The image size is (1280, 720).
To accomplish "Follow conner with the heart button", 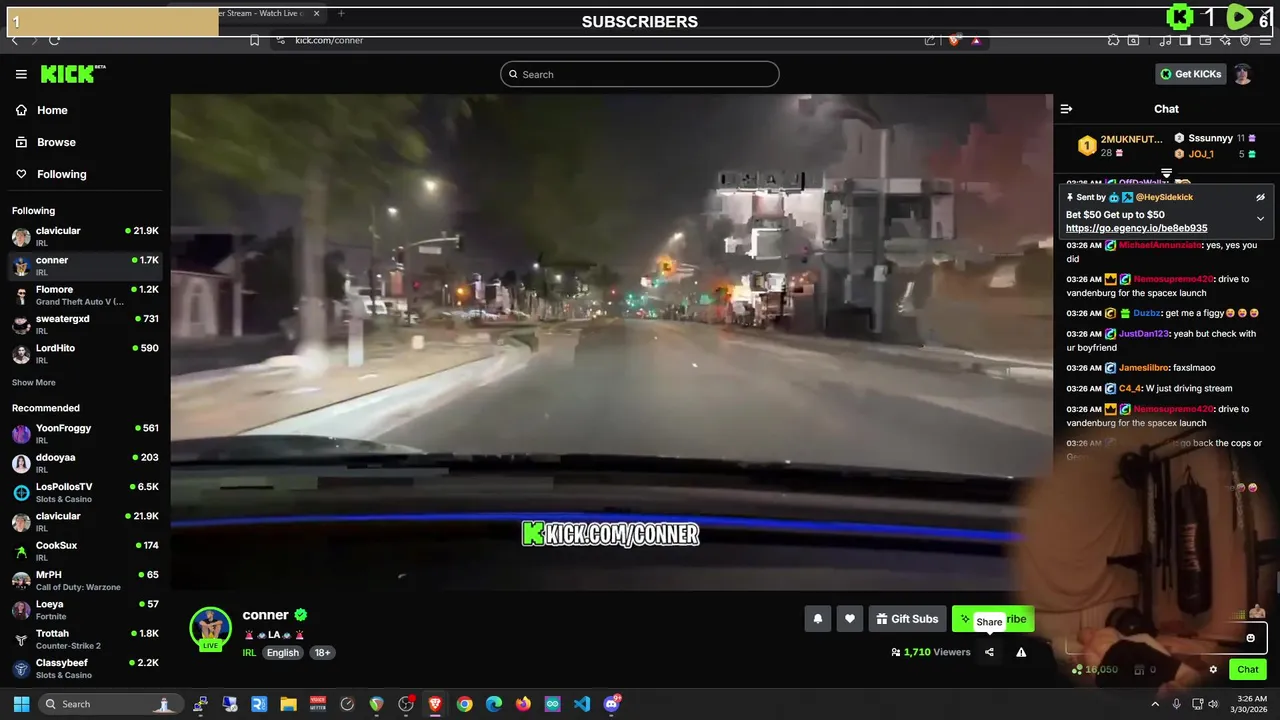I will pyautogui.click(x=849, y=619).
